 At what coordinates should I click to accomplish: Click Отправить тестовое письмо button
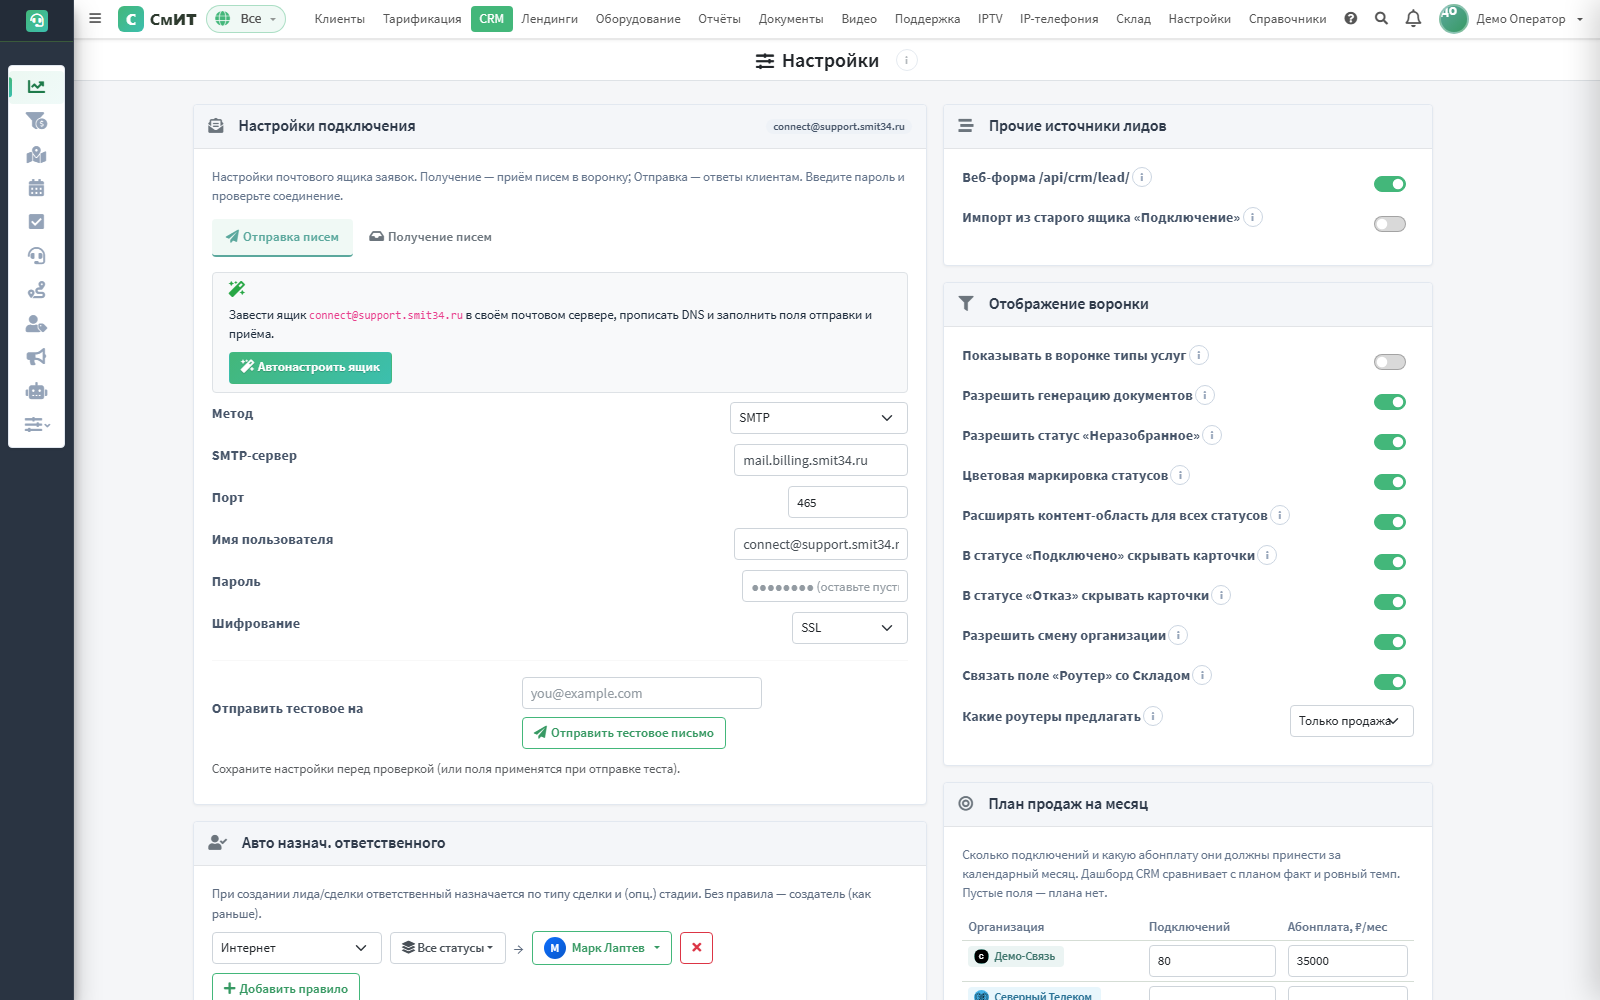pos(624,733)
